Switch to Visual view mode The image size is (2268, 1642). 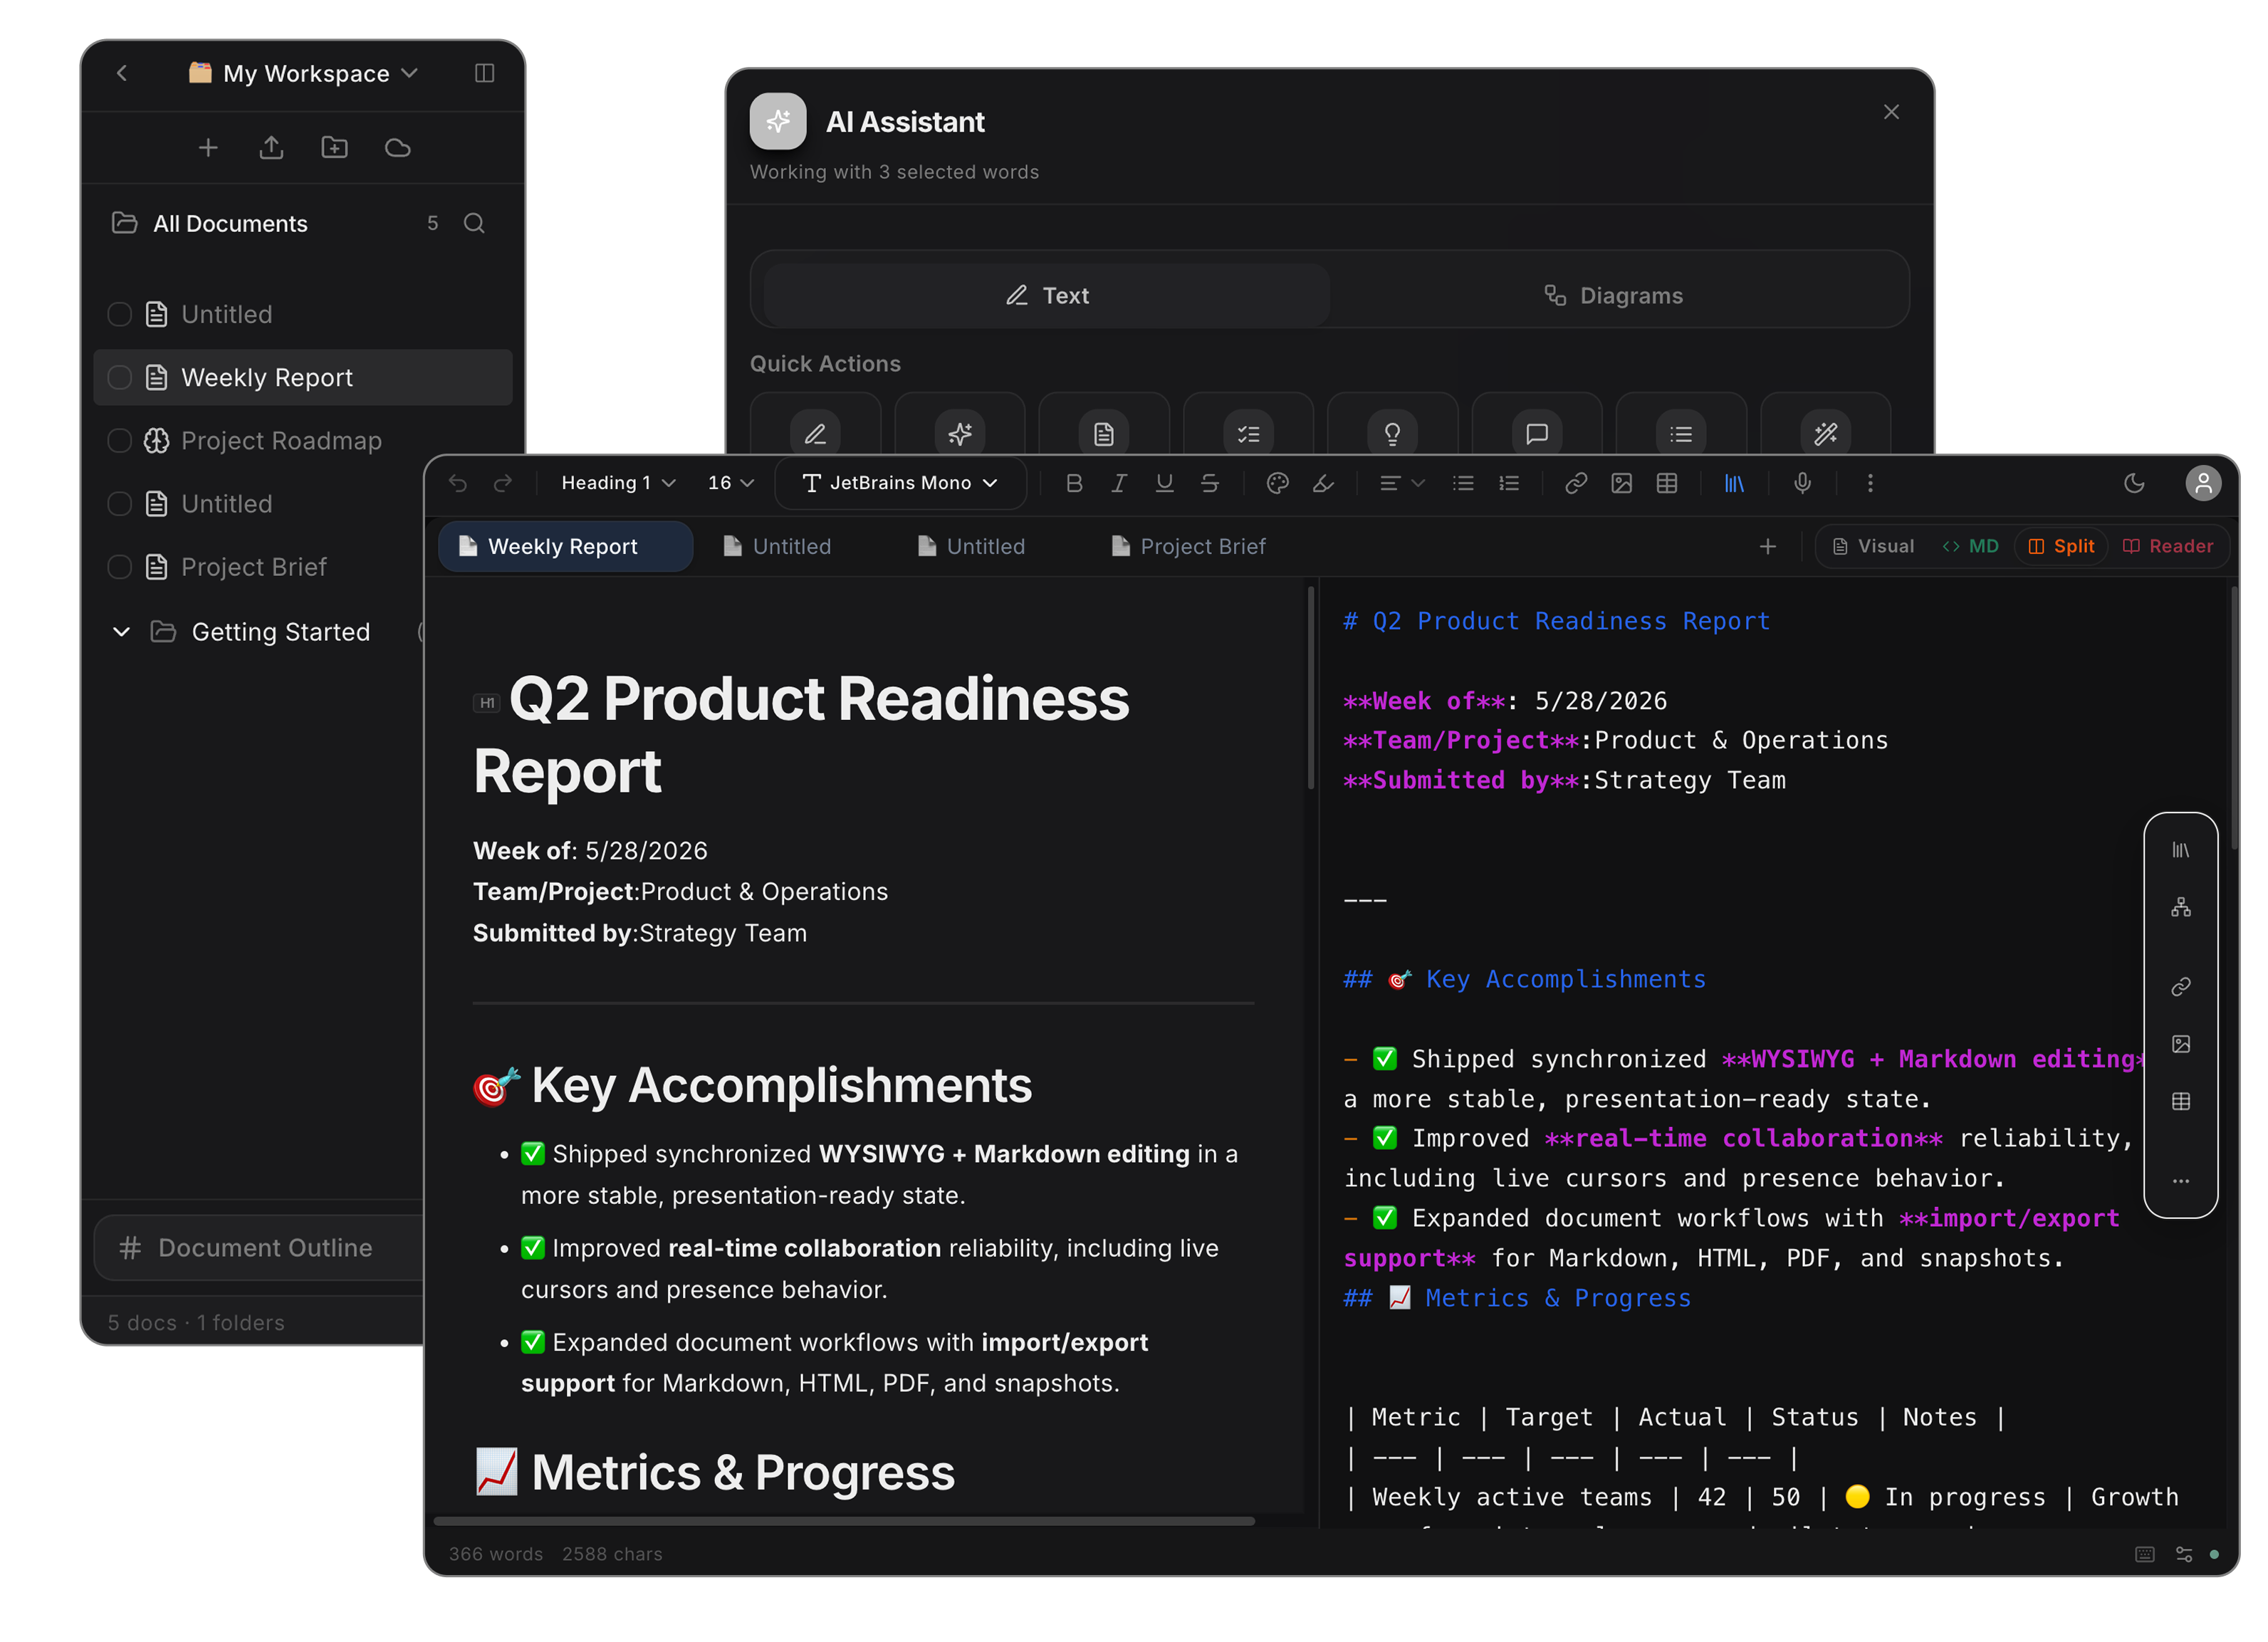[1873, 546]
